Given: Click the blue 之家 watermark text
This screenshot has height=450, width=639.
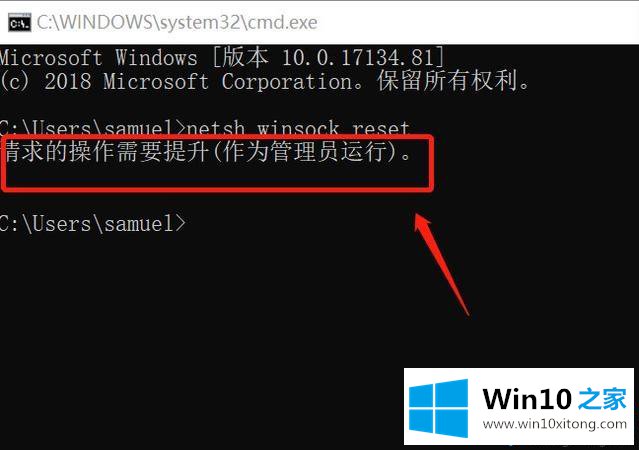Looking at the screenshot, I should tap(602, 399).
